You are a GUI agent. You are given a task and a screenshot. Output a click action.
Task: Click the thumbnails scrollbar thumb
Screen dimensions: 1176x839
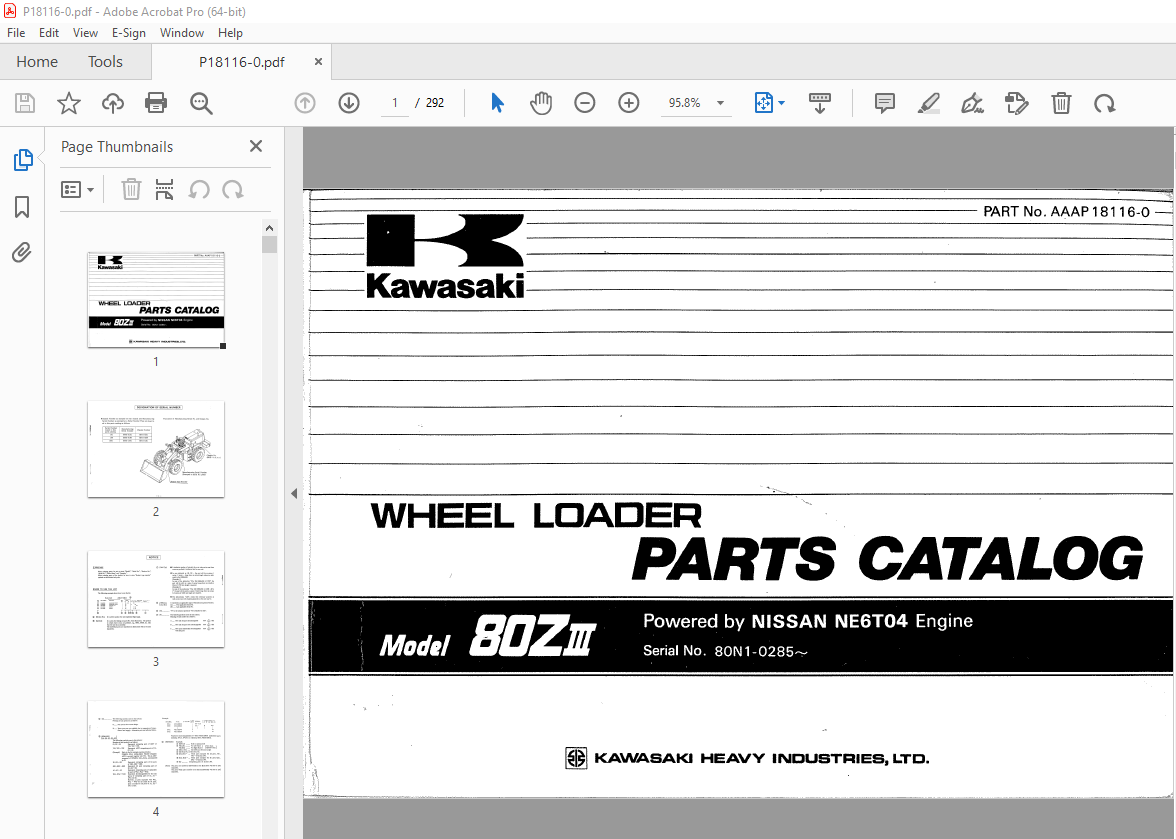point(269,244)
